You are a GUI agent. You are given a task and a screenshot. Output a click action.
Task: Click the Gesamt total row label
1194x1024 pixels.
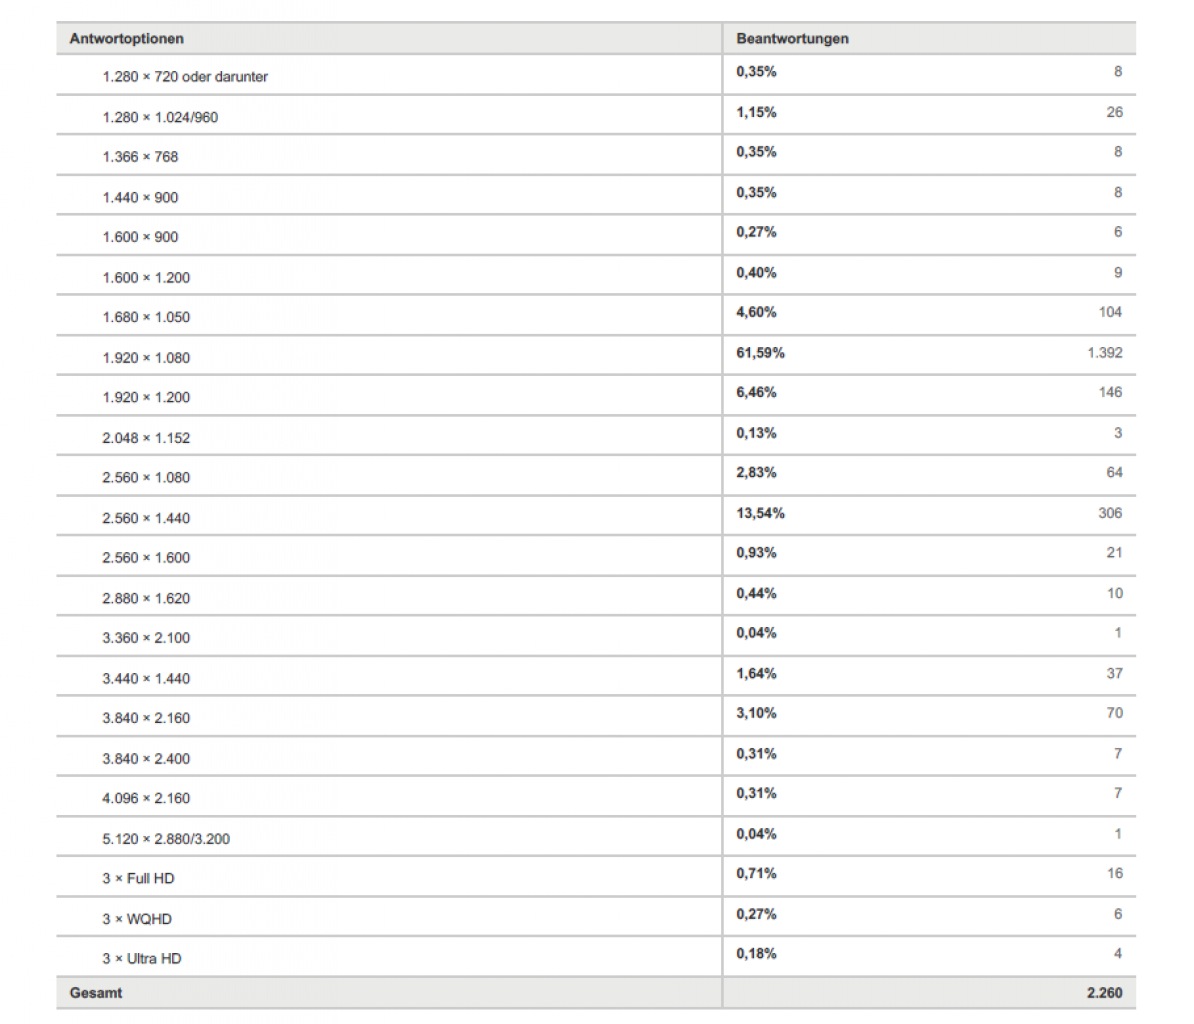click(96, 993)
